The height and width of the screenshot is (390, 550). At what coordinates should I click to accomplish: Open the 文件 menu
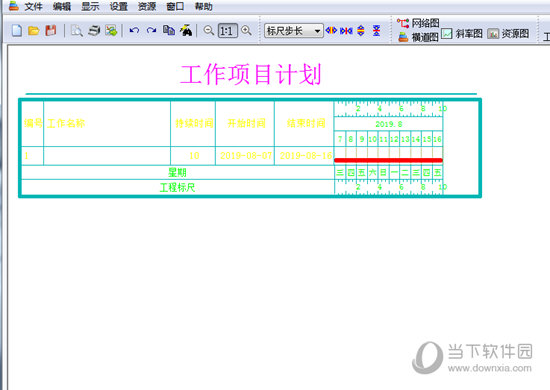point(33,6)
